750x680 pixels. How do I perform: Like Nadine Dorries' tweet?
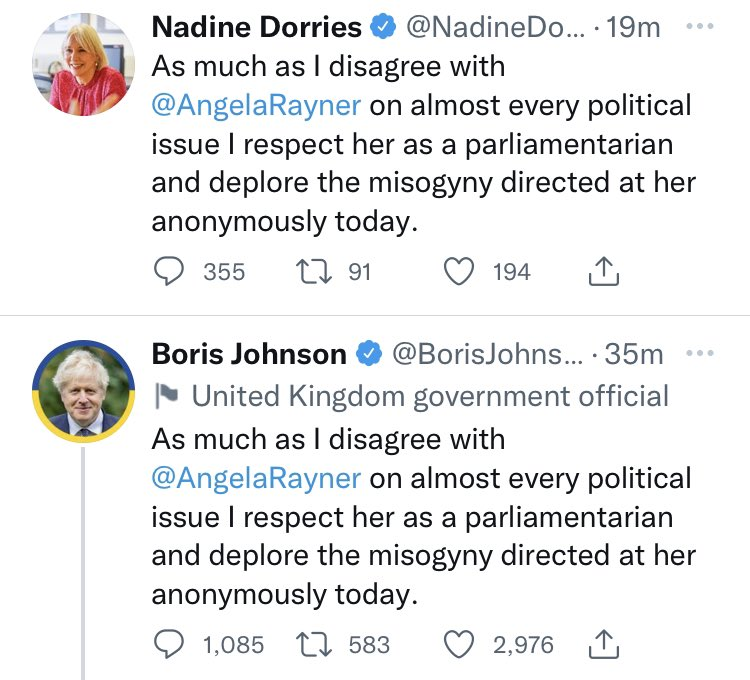[x=459, y=272]
